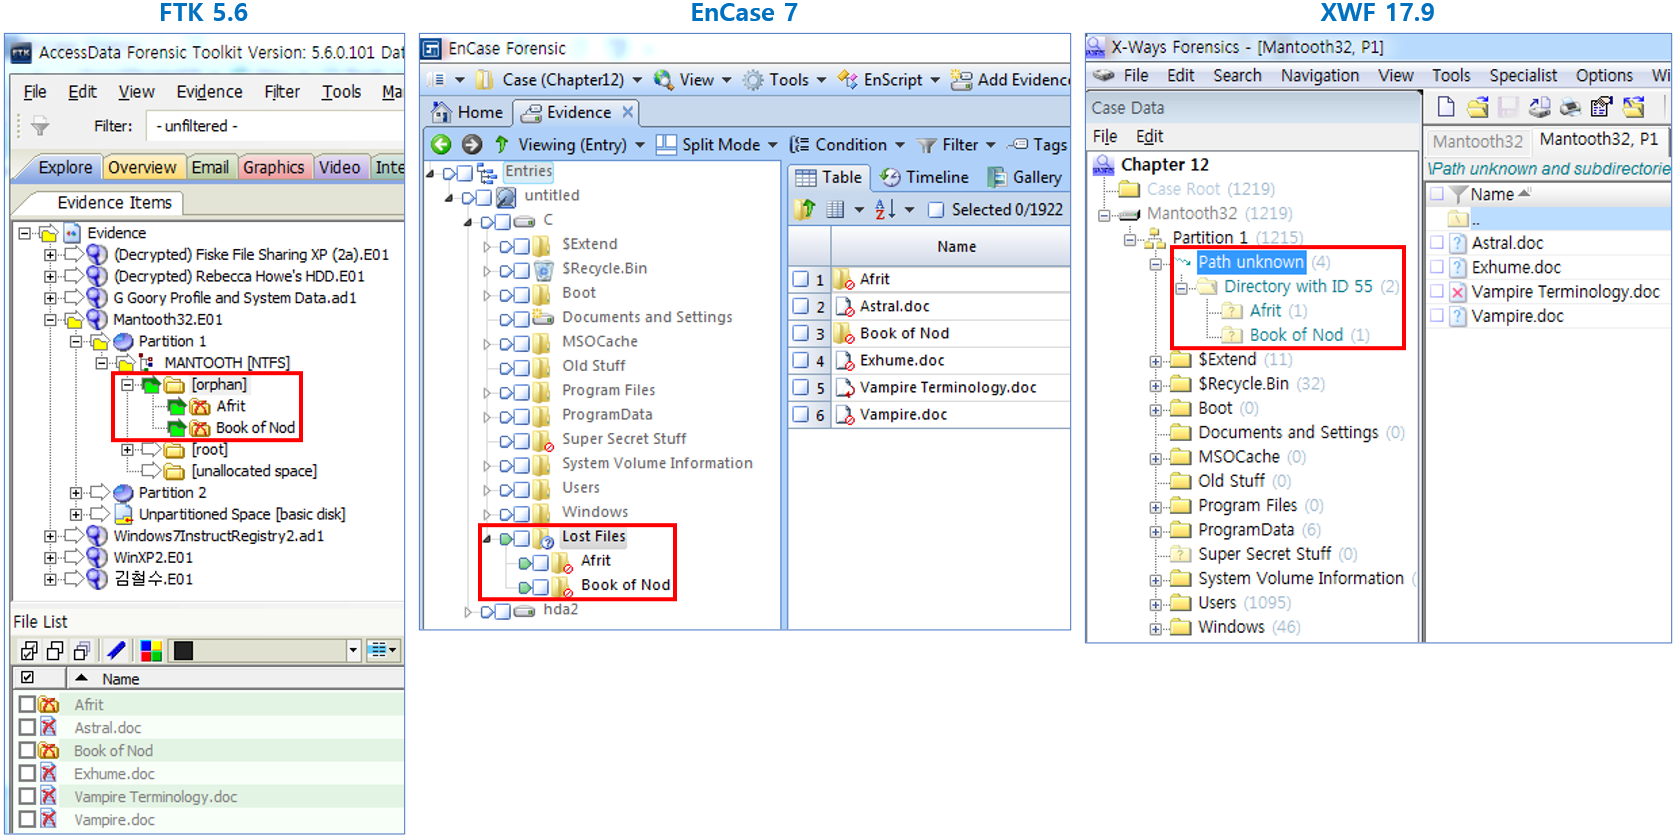Click FTK uncheck-all-files icon in File List toolbar
This screenshot has height=839, width=1677.
tap(55, 651)
